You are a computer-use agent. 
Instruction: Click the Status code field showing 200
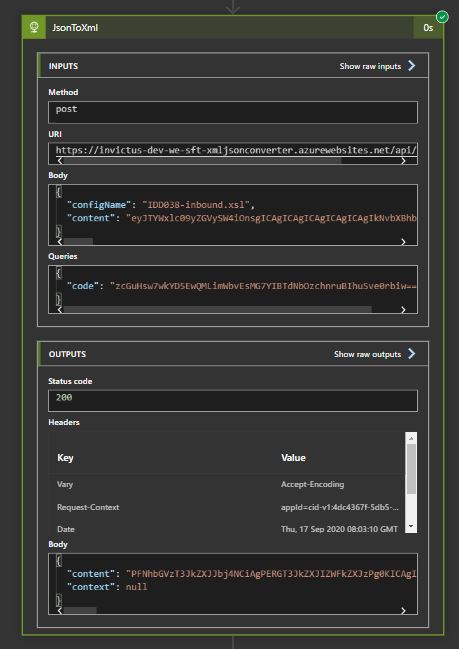point(233,400)
